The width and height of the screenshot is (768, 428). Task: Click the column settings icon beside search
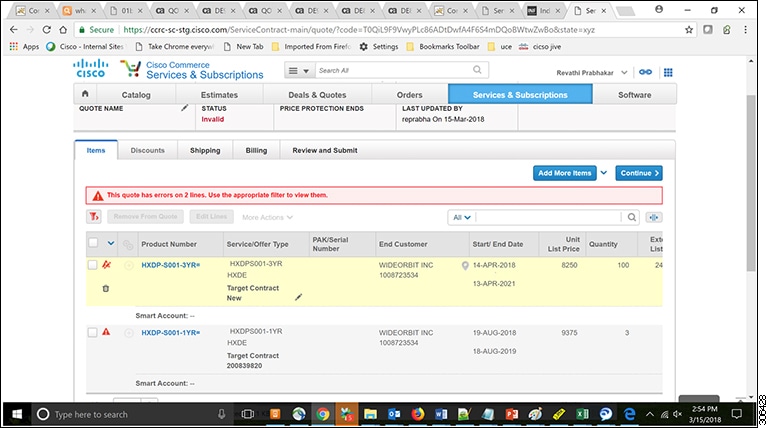654,217
